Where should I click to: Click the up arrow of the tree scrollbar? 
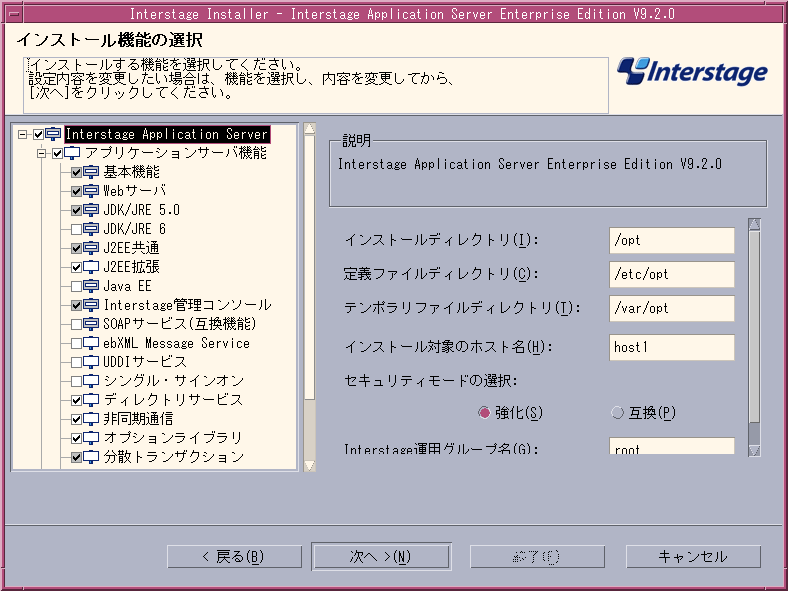click(x=310, y=129)
